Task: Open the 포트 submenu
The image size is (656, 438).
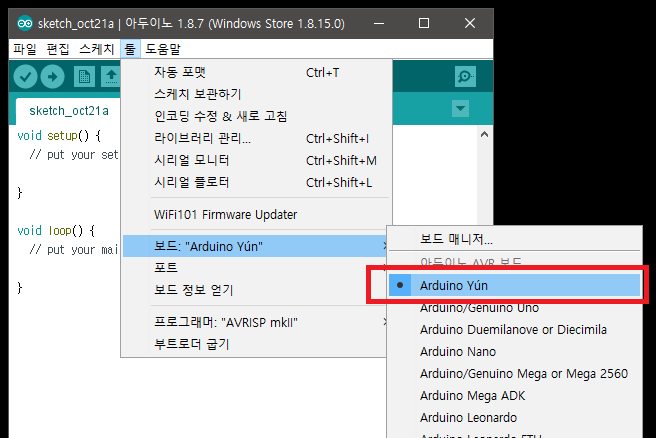Action: tap(255, 268)
